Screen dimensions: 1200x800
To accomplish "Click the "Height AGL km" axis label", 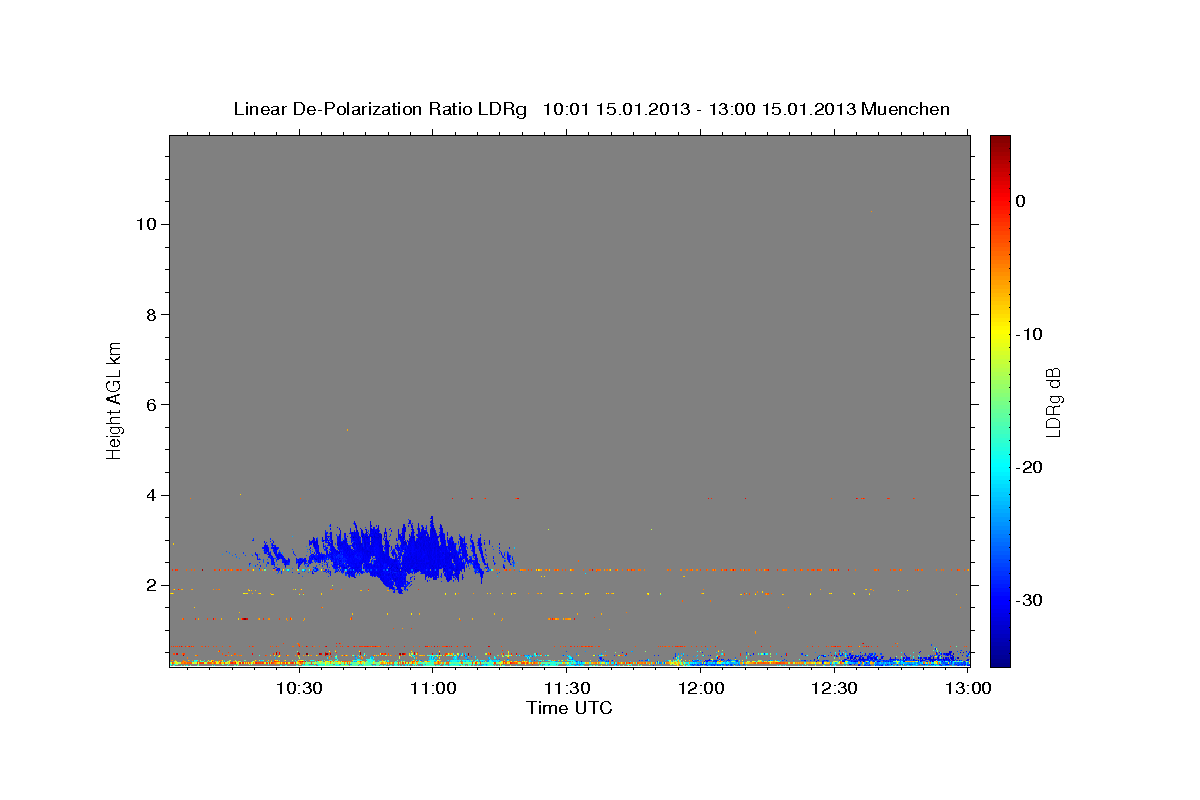I will (x=114, y=399).
